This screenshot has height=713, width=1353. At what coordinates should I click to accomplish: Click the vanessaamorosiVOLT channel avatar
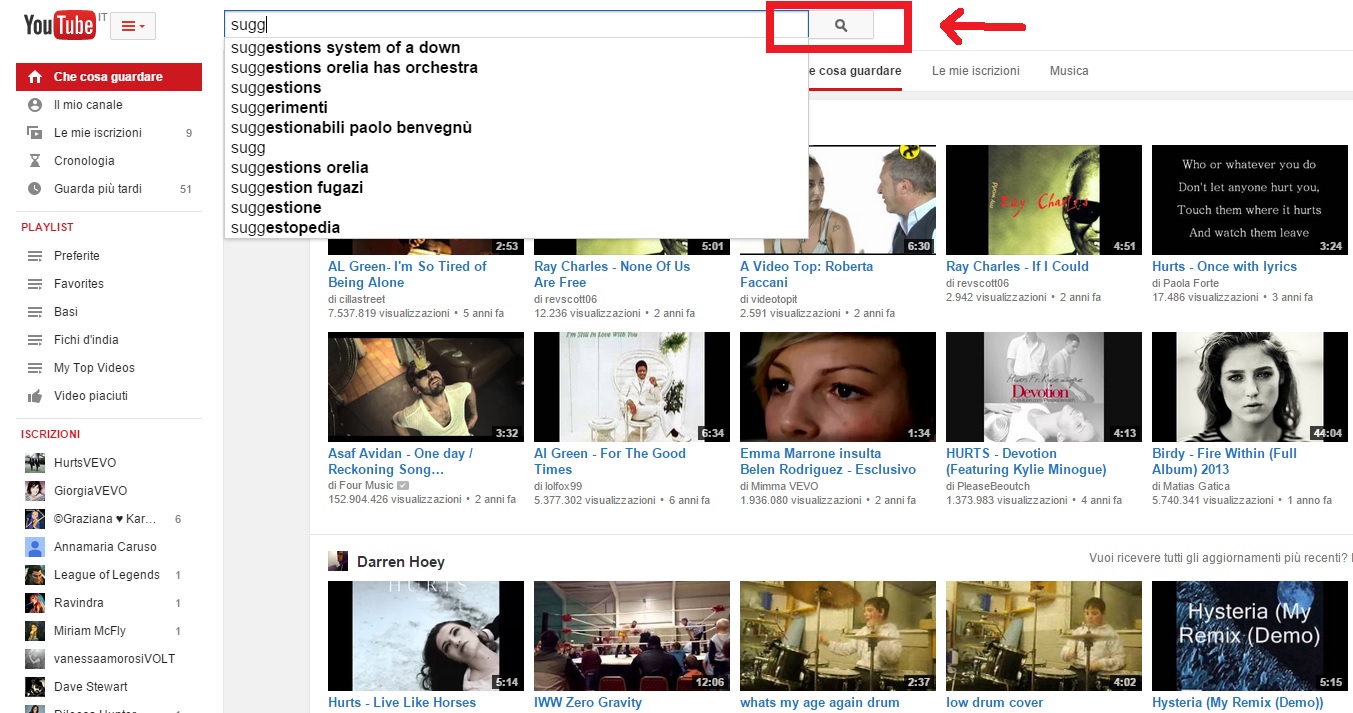click(35, 659)
